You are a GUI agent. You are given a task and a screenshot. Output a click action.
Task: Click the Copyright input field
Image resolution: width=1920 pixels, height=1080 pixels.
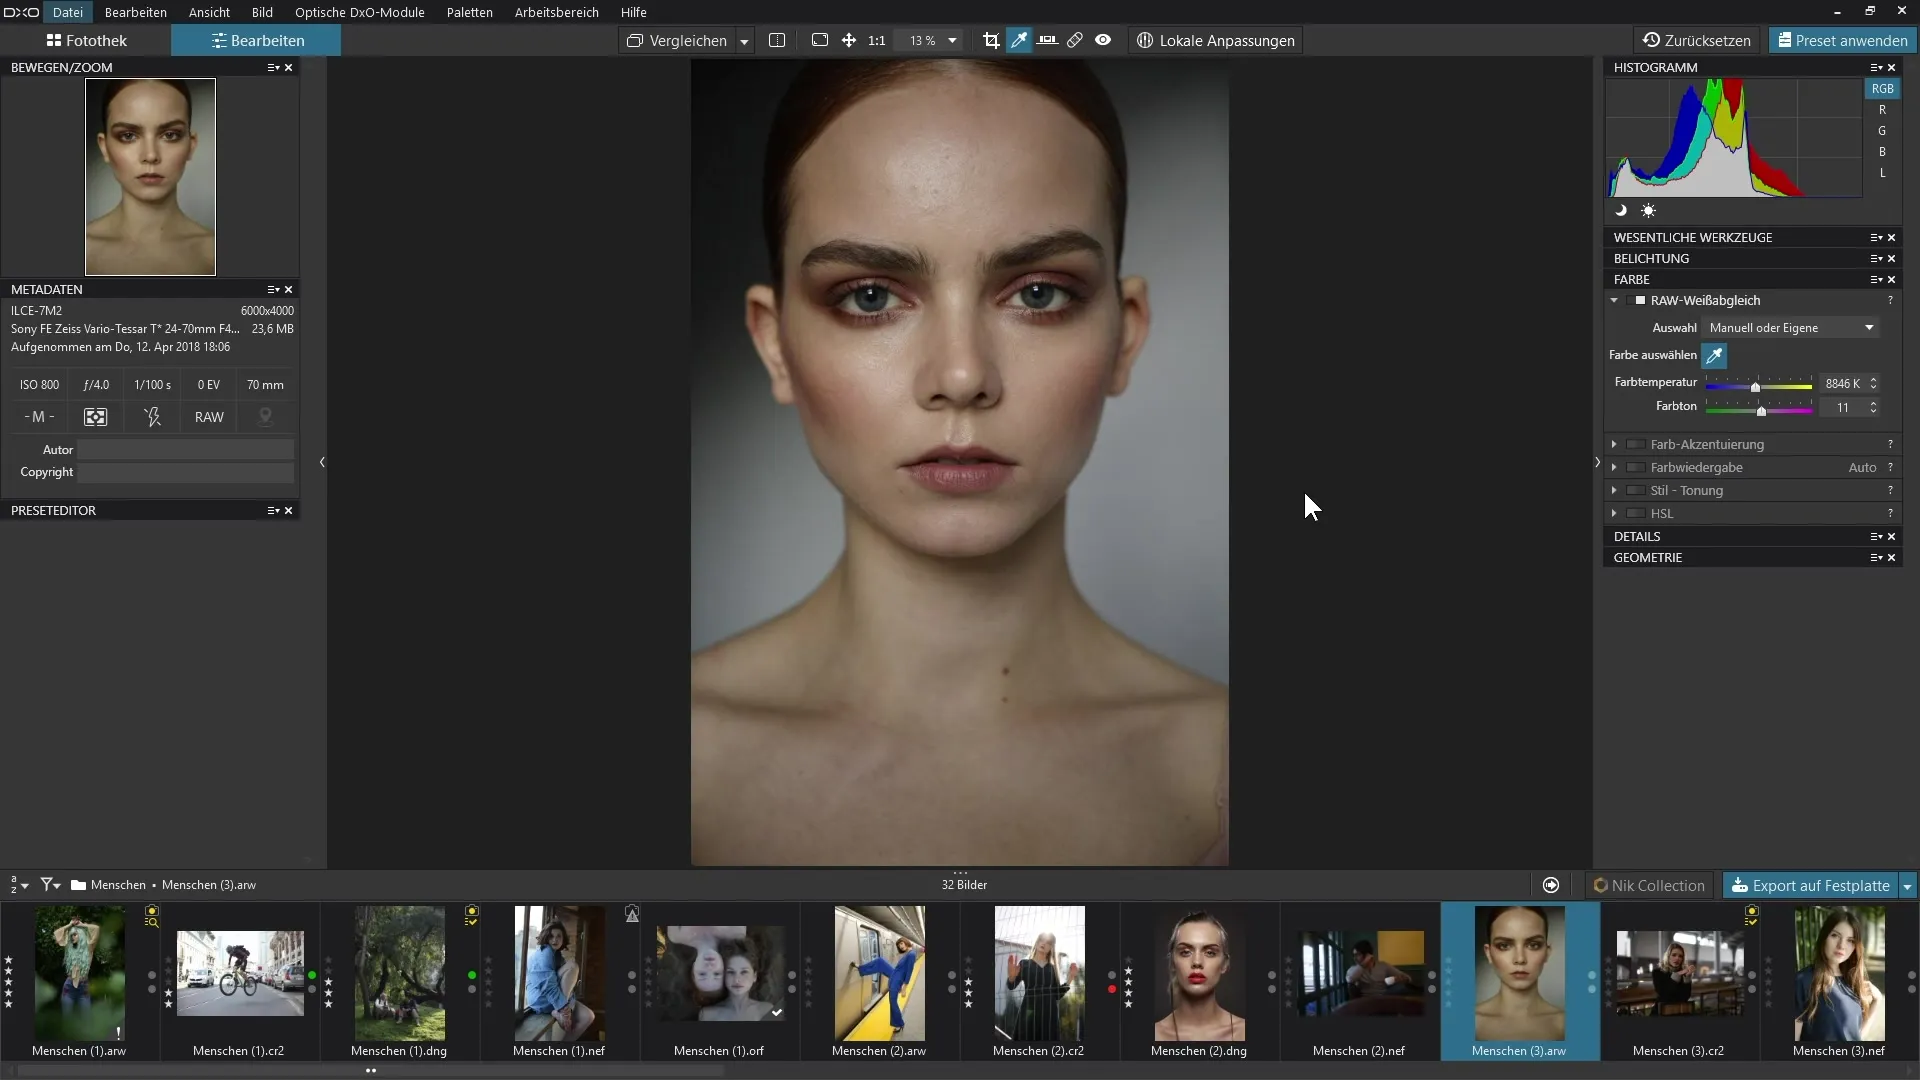click(186, 472)
